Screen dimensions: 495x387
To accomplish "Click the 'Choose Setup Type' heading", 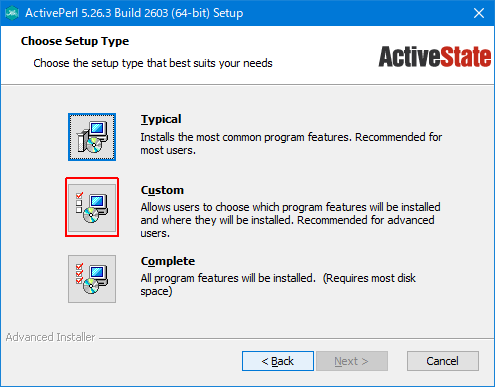I will click(75, 41).
